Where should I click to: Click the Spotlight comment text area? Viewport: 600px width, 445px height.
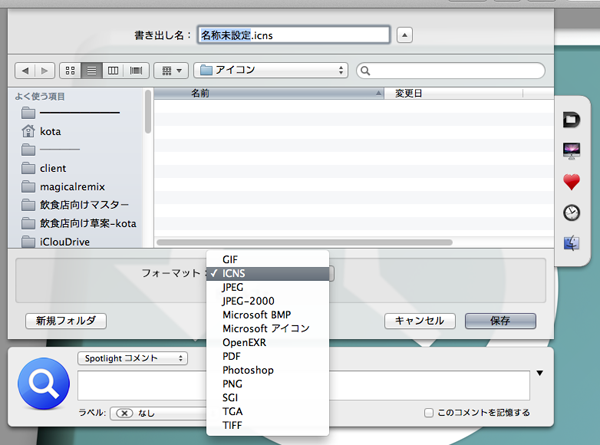(x=303, y=385)
